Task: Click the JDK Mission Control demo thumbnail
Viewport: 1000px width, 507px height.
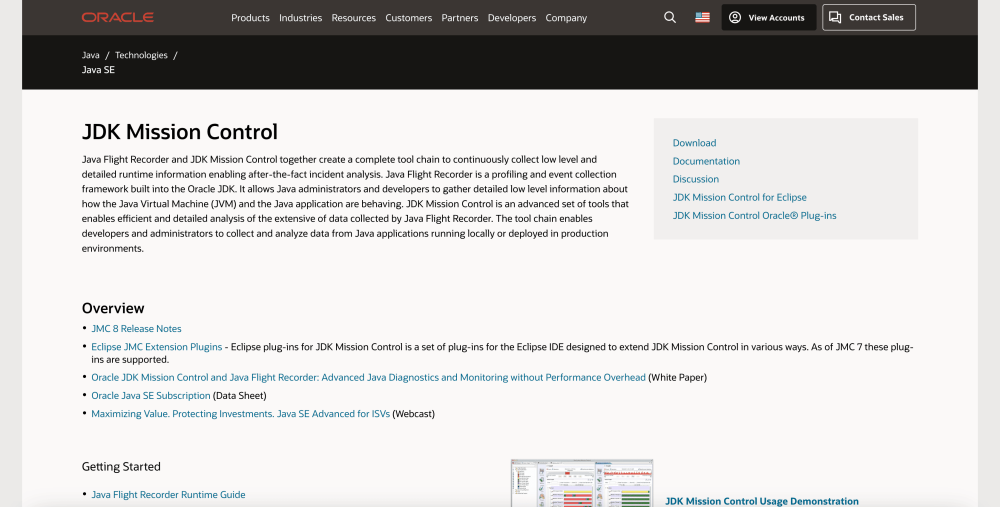Action: (582, 483)
